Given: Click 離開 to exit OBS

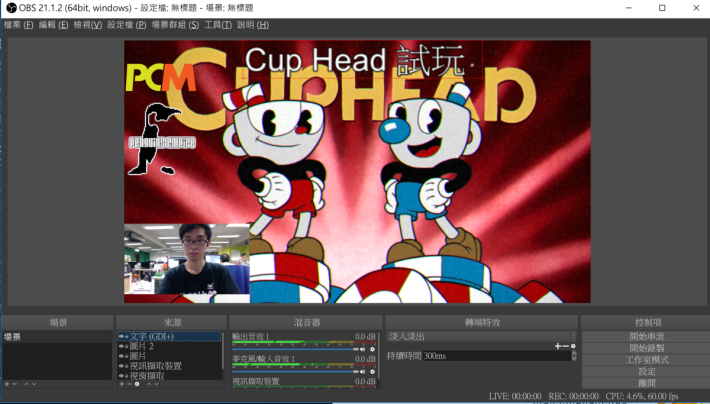Looking at the screenshot, I should point(647,383).
